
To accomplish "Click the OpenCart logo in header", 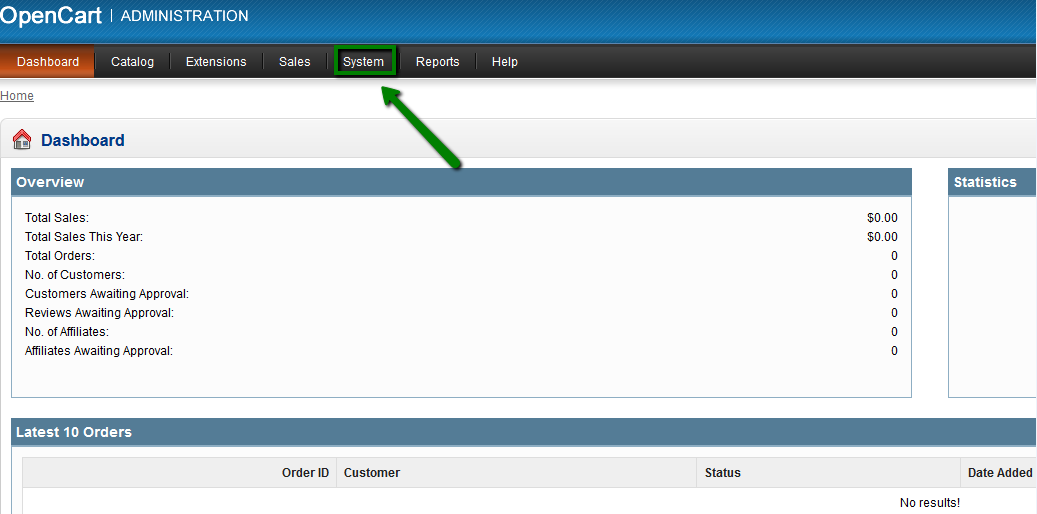I will click(x=52, y=16).
